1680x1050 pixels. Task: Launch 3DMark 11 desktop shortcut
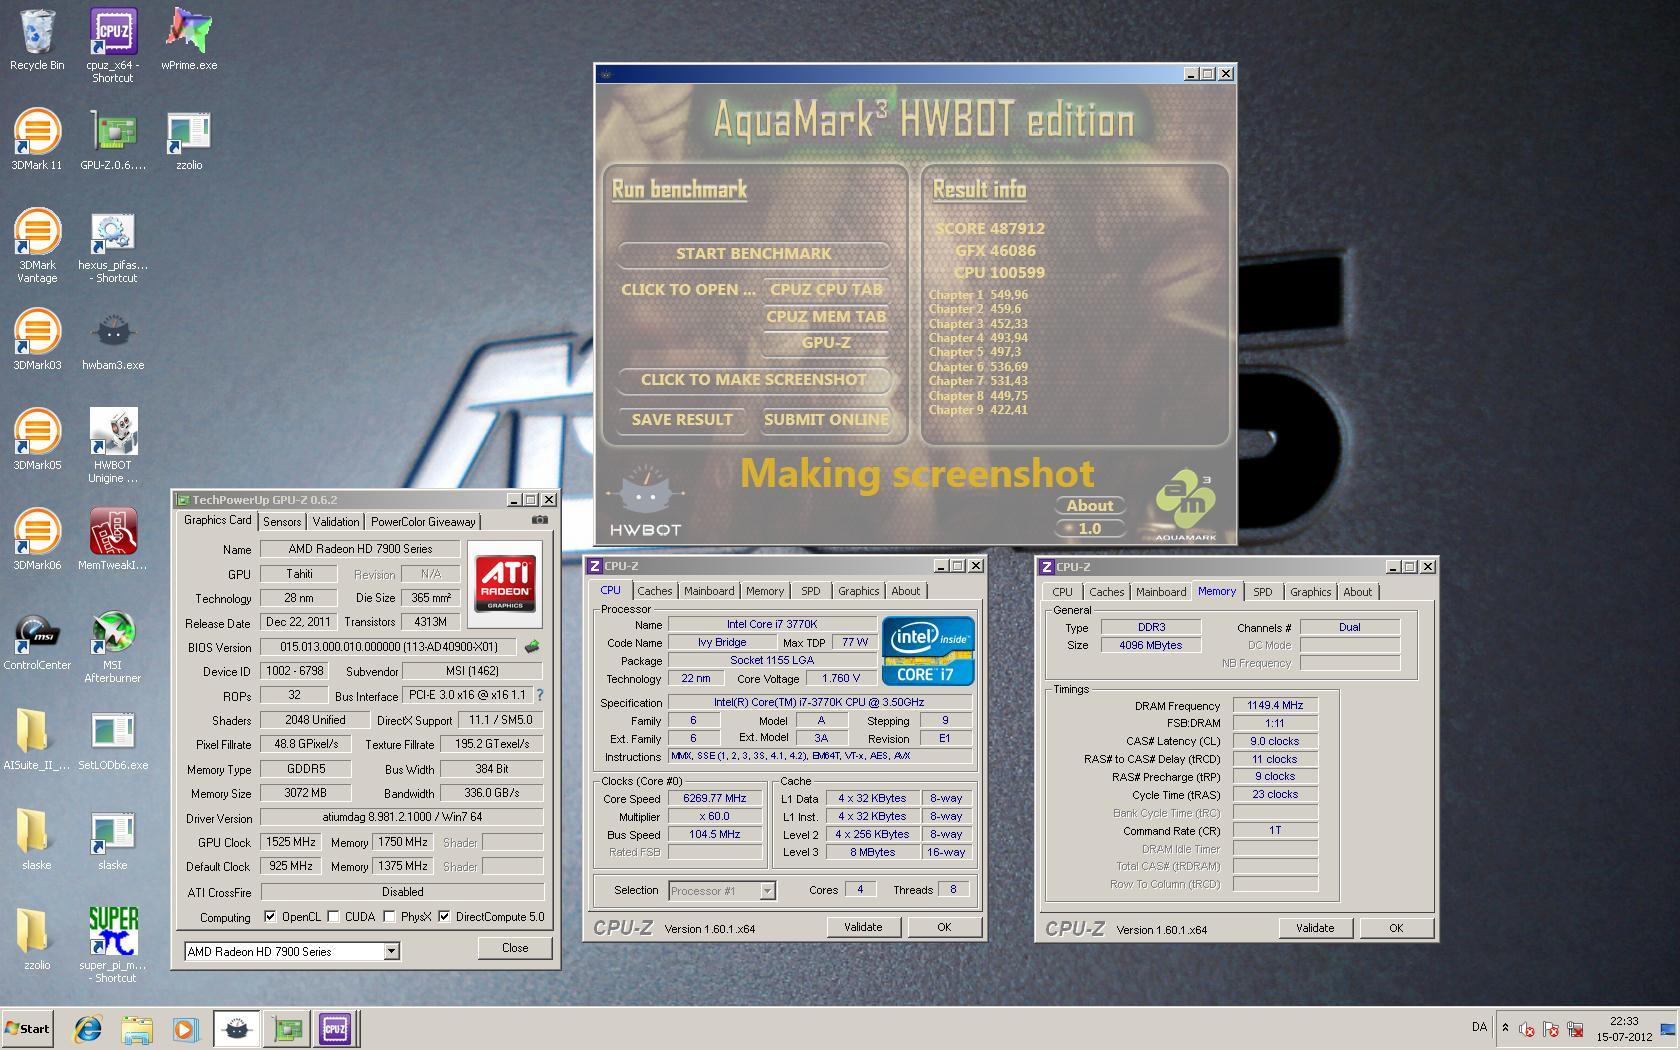click(37, 140)
